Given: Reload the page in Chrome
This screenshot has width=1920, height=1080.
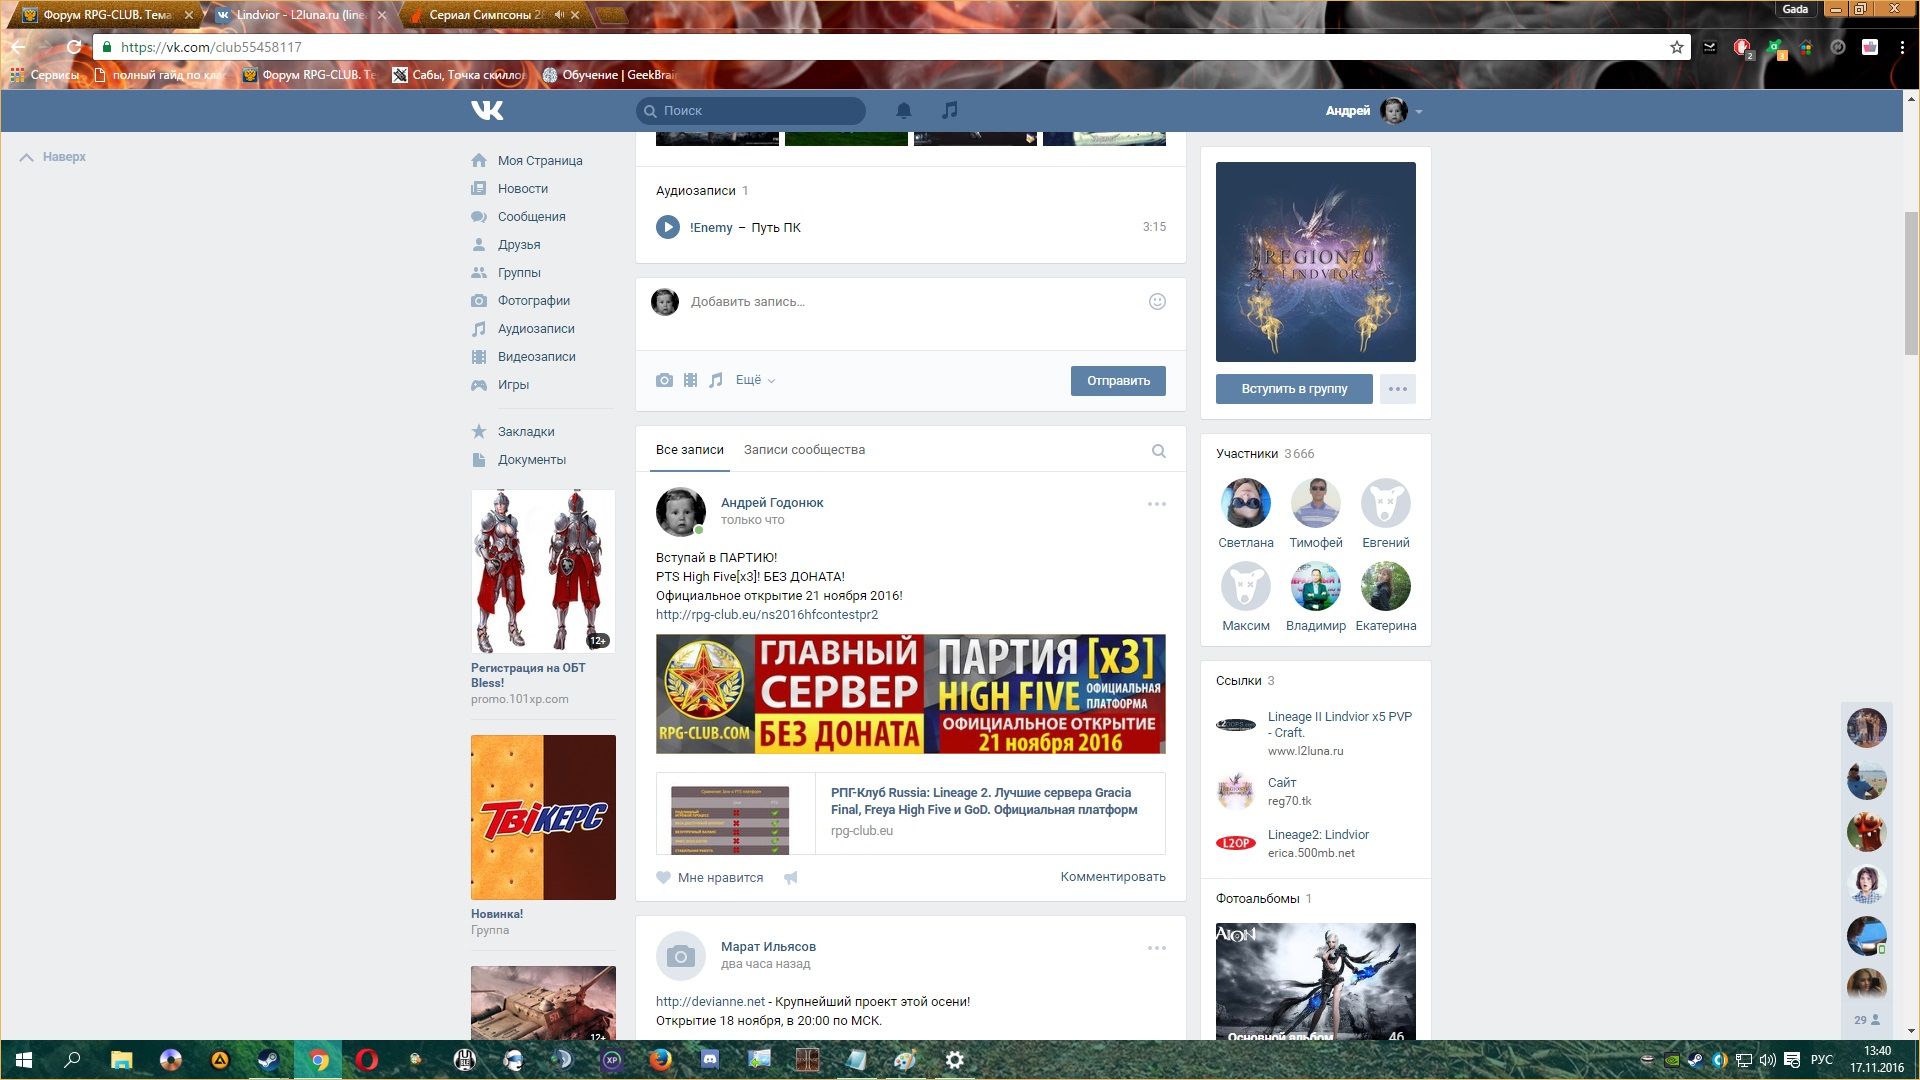Looking at the screenshot, I should tap(74, 47).
